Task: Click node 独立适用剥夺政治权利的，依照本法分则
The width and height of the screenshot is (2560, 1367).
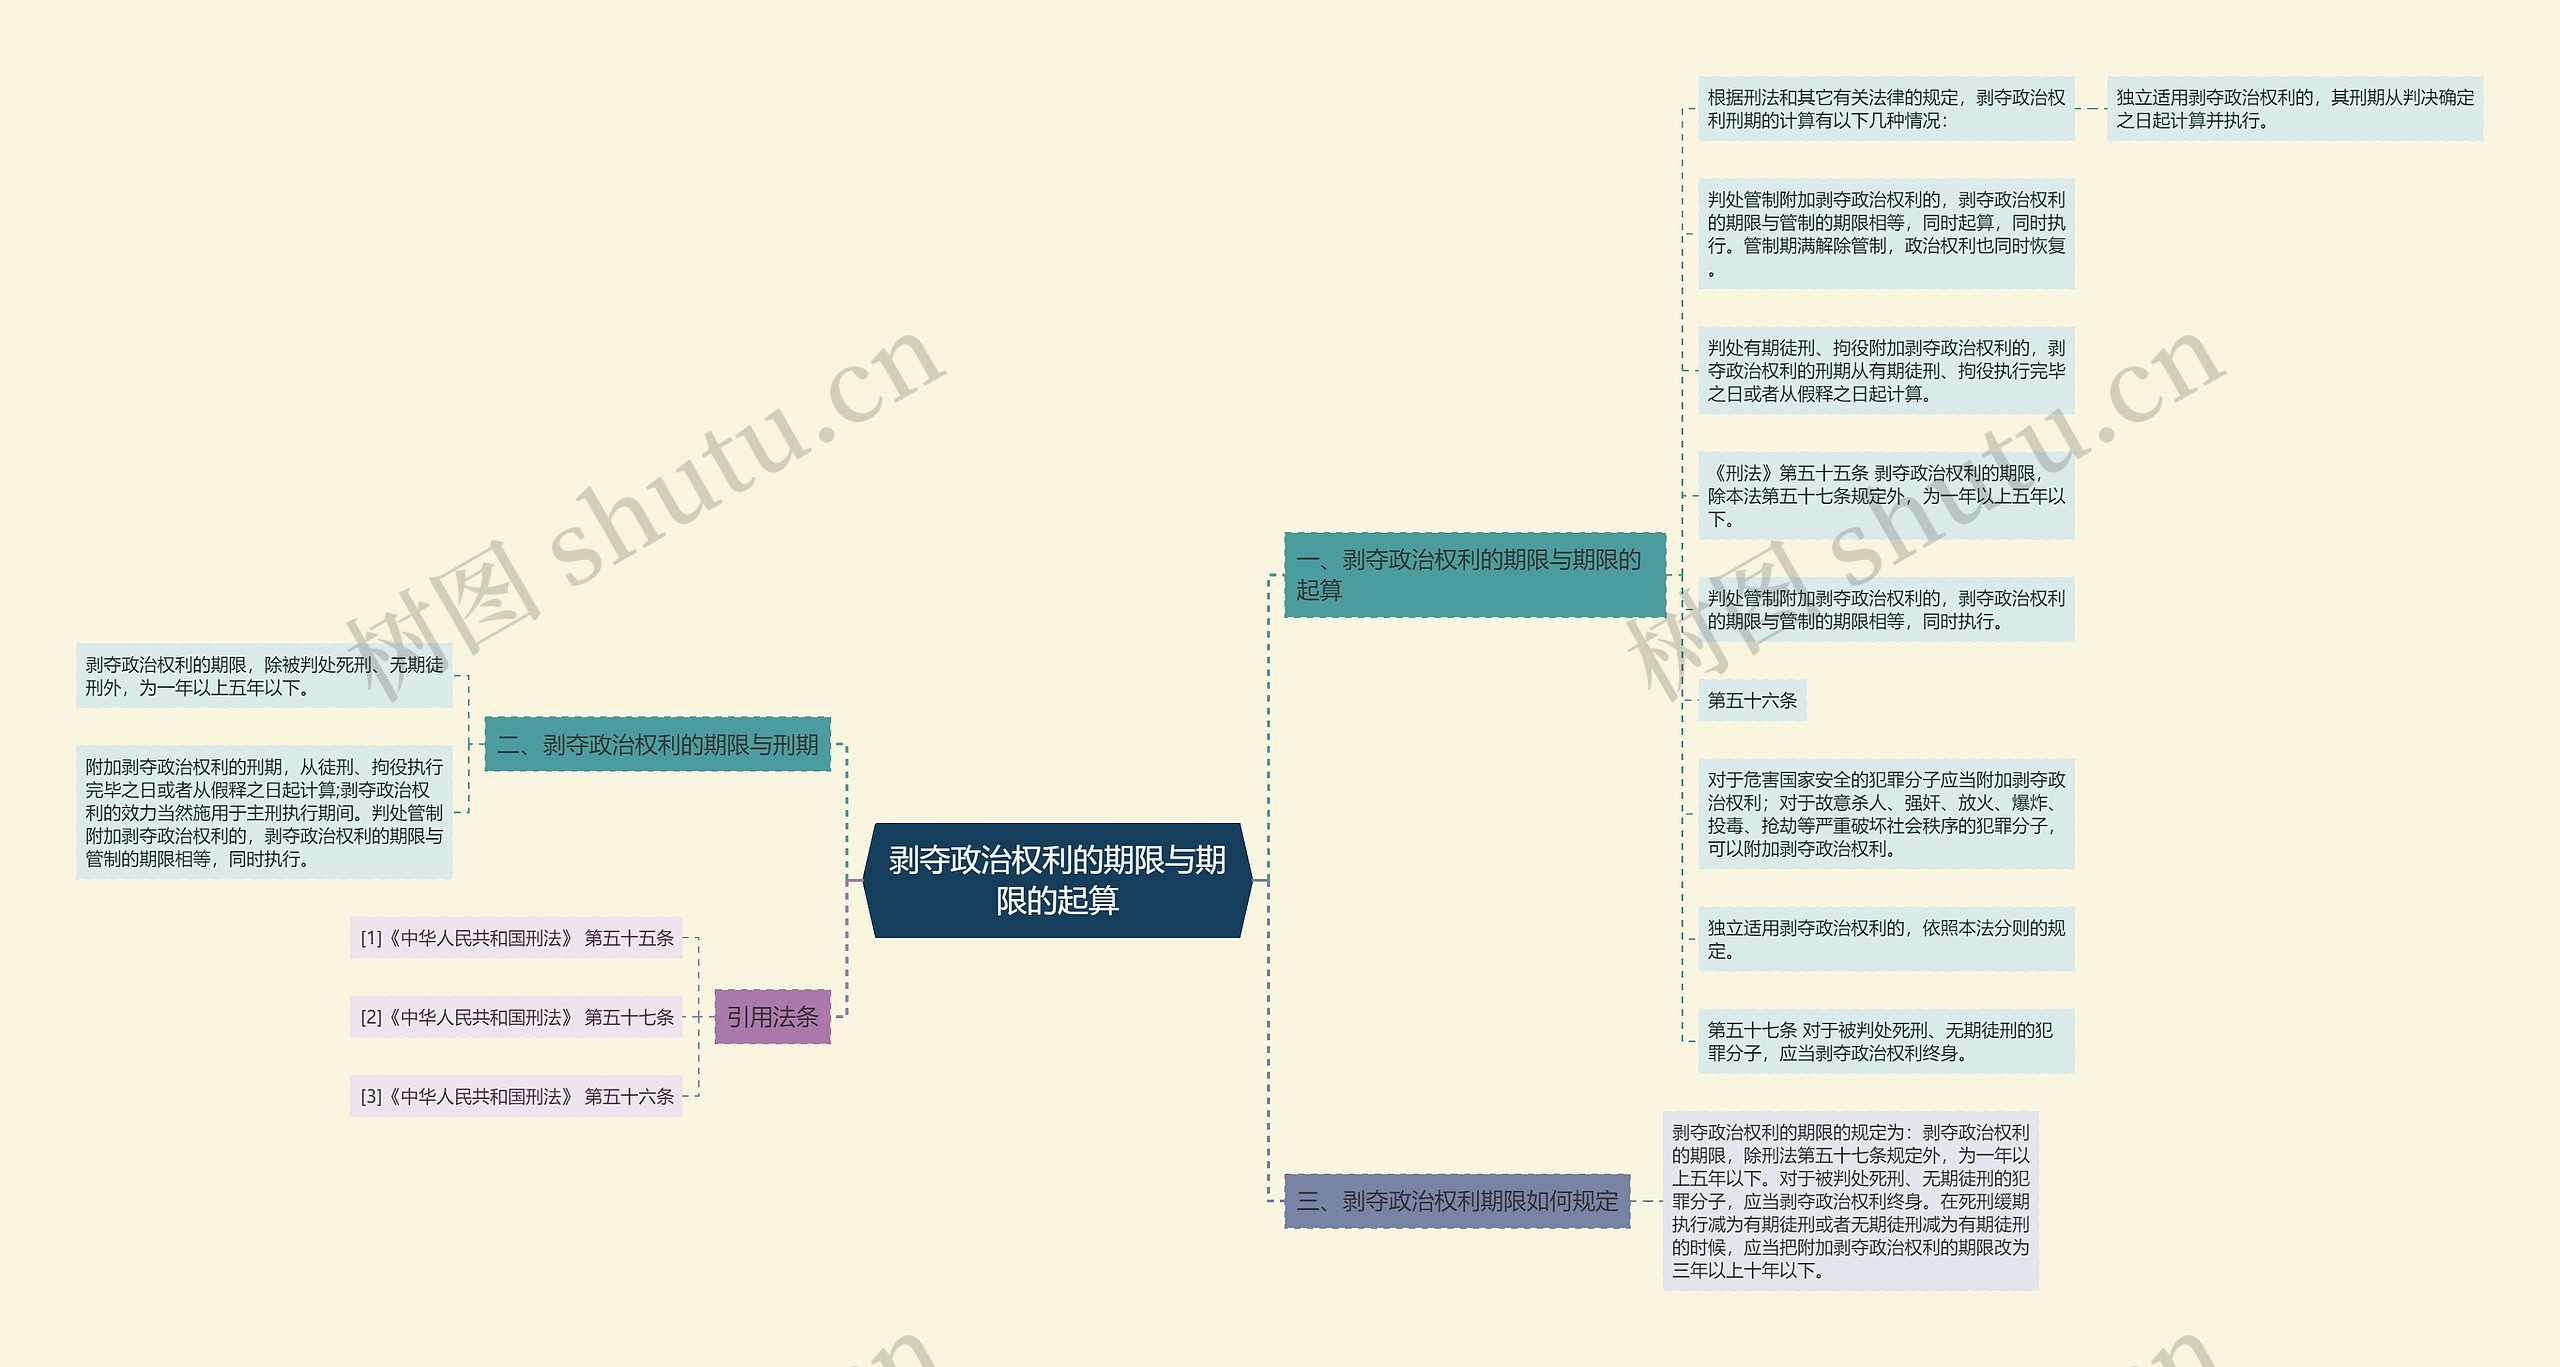Action: point(1885,939)
